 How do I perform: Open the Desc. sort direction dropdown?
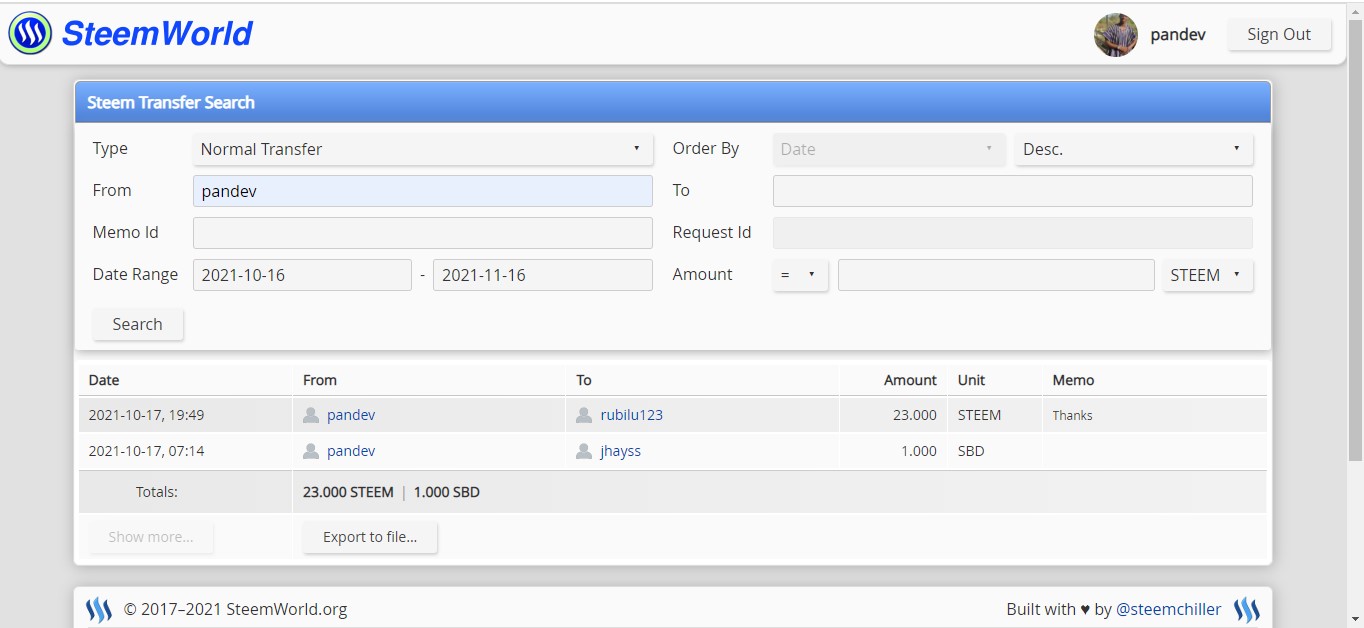pos(1134,149)
